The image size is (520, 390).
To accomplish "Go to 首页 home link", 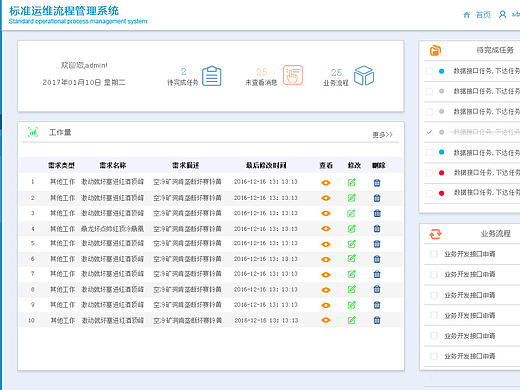I will click(x=483, y=15).
